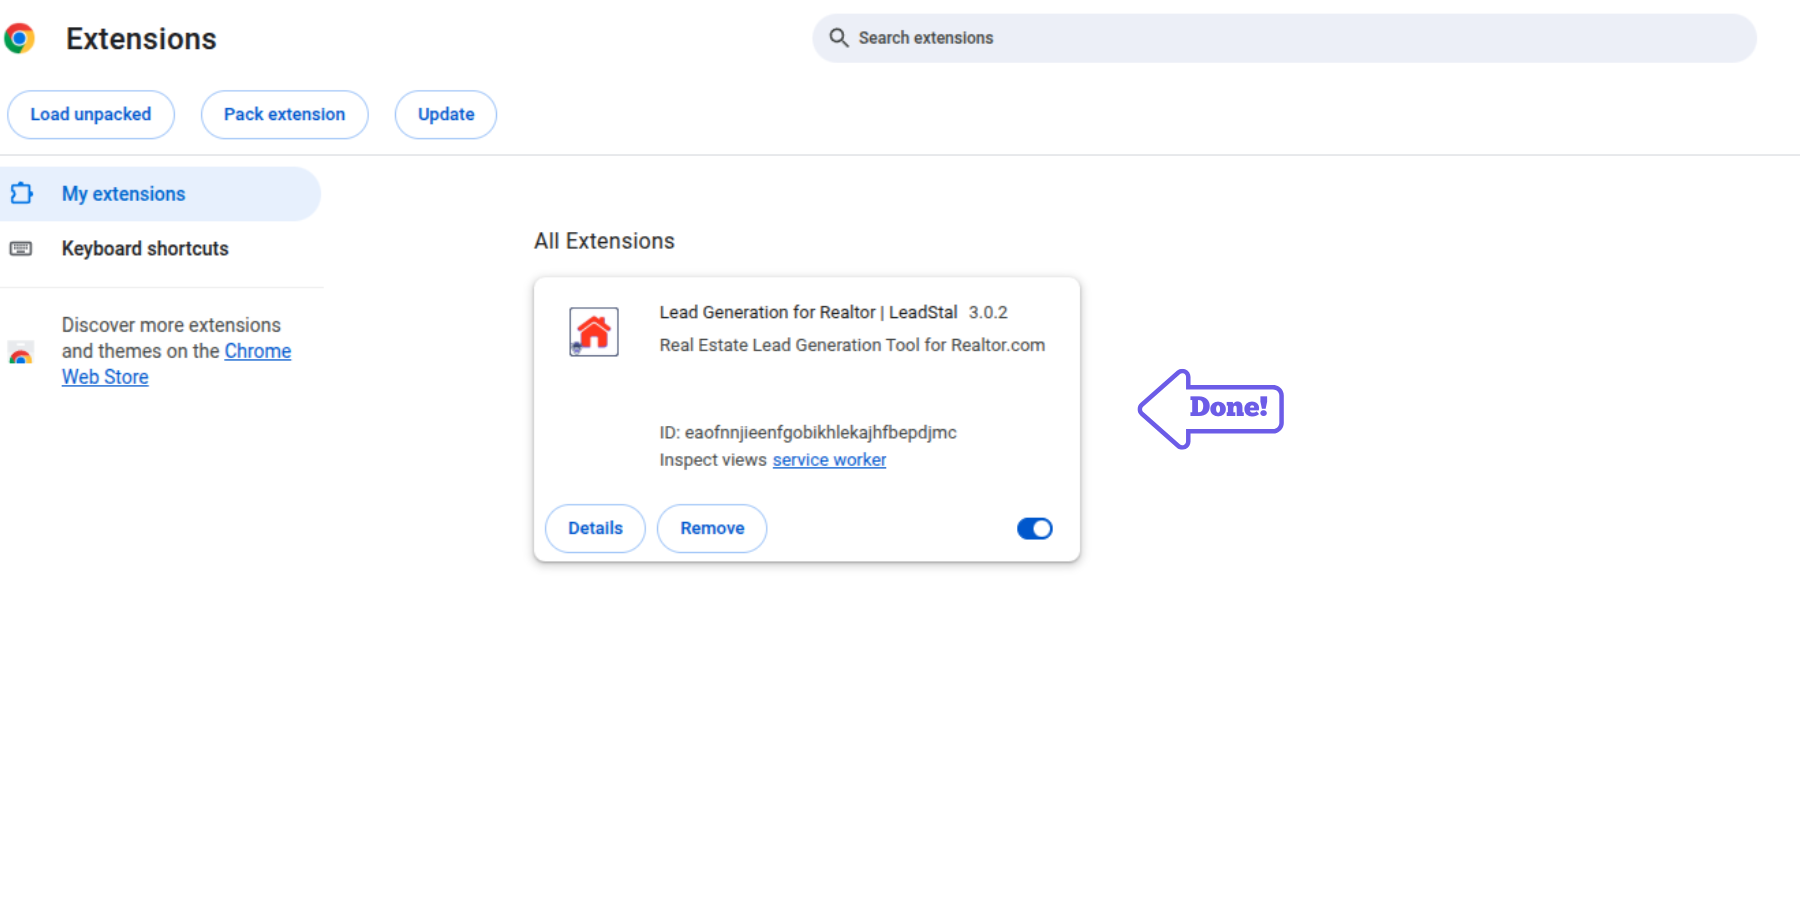Click the Extensions page title
The image size is (1800, 900).
[x=141, y=39]
